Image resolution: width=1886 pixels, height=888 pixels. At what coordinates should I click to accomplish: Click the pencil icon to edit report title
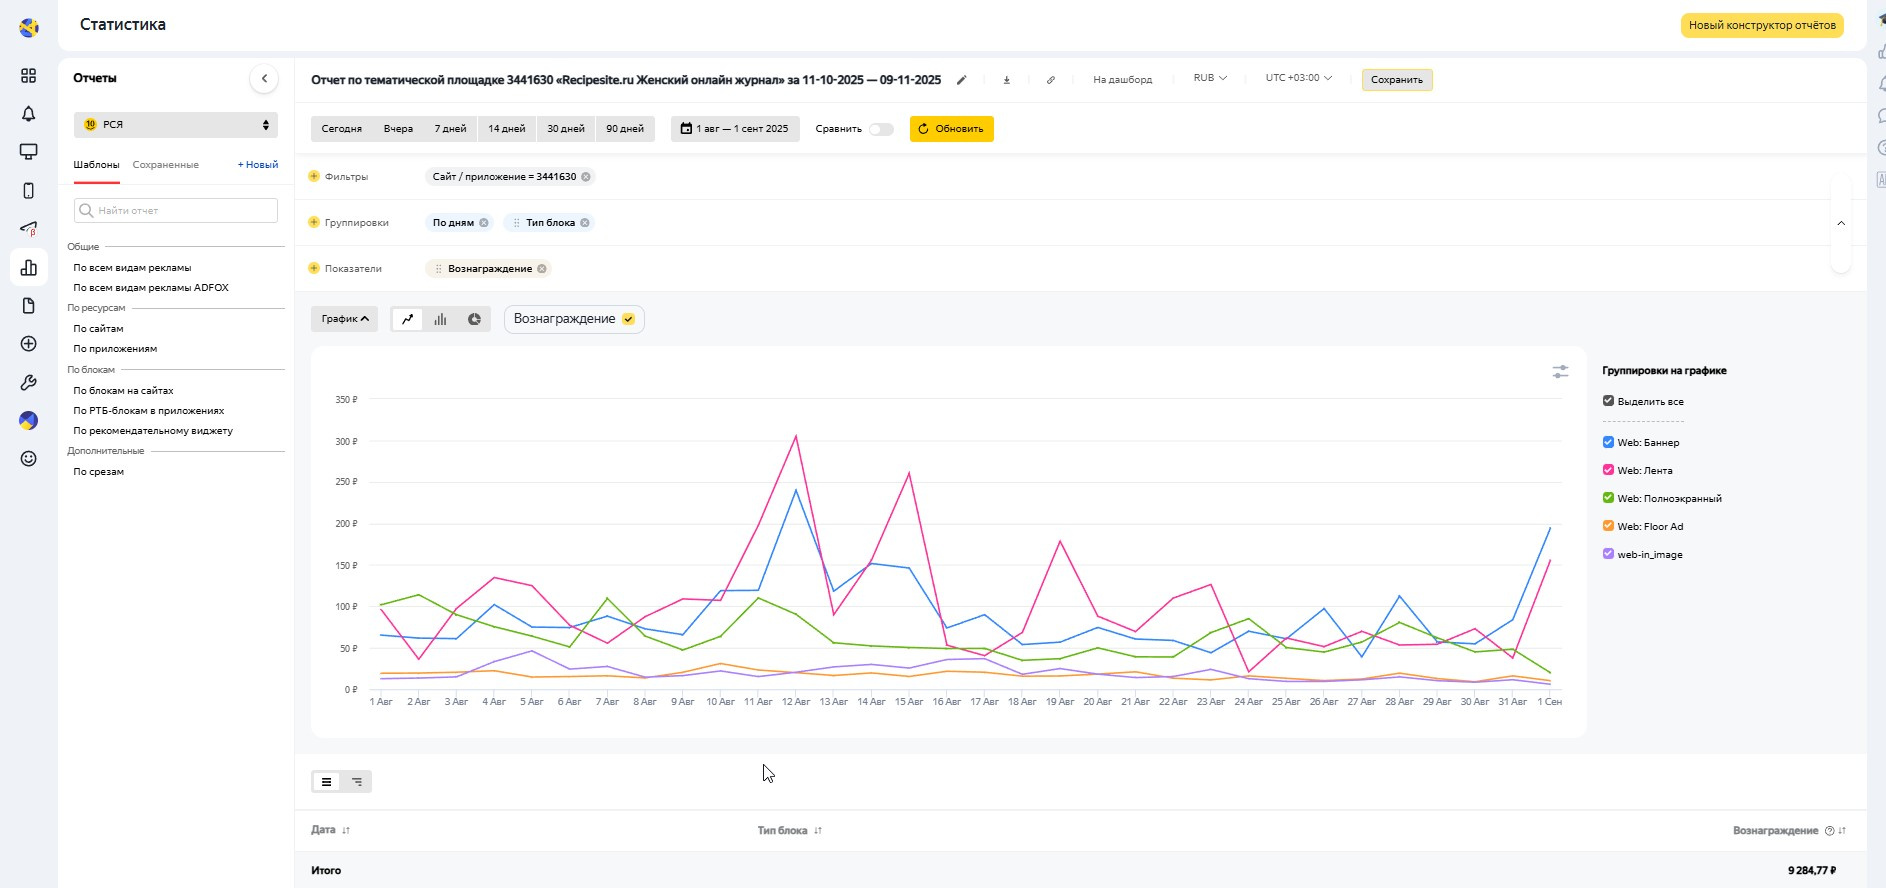point(961,80)
